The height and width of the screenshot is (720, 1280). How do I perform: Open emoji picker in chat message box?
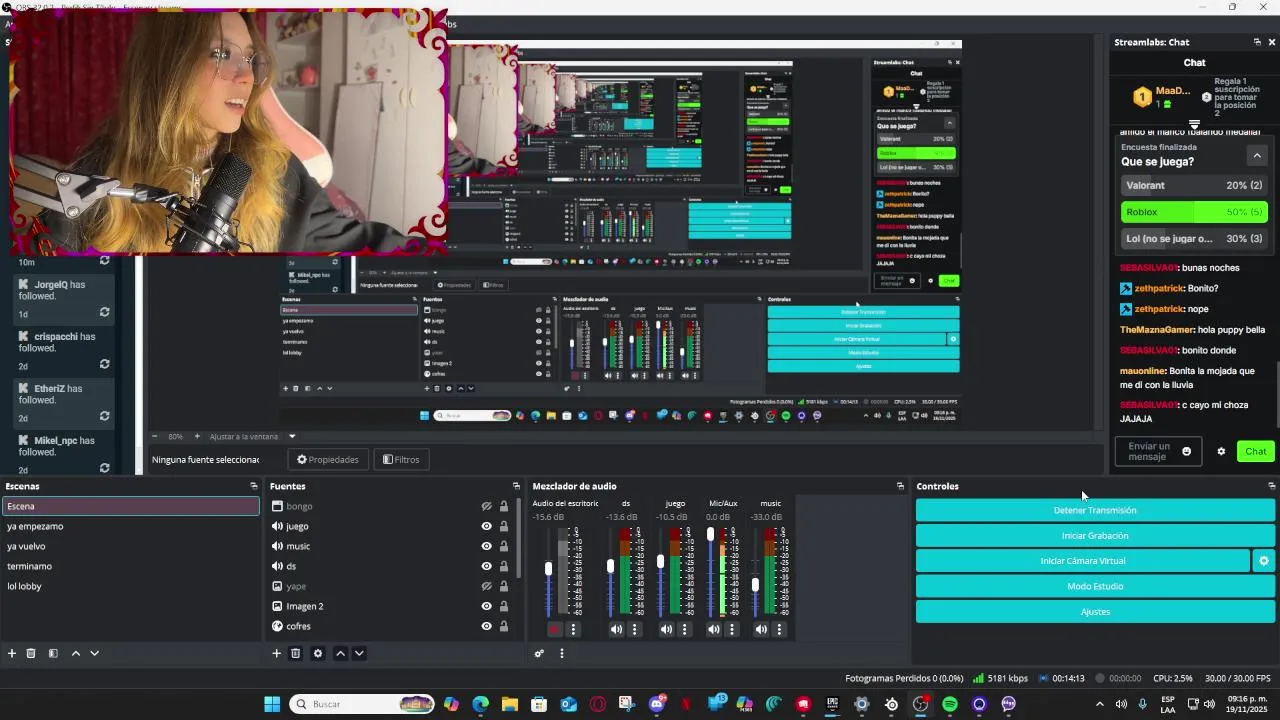click(x=1187, y=451)
